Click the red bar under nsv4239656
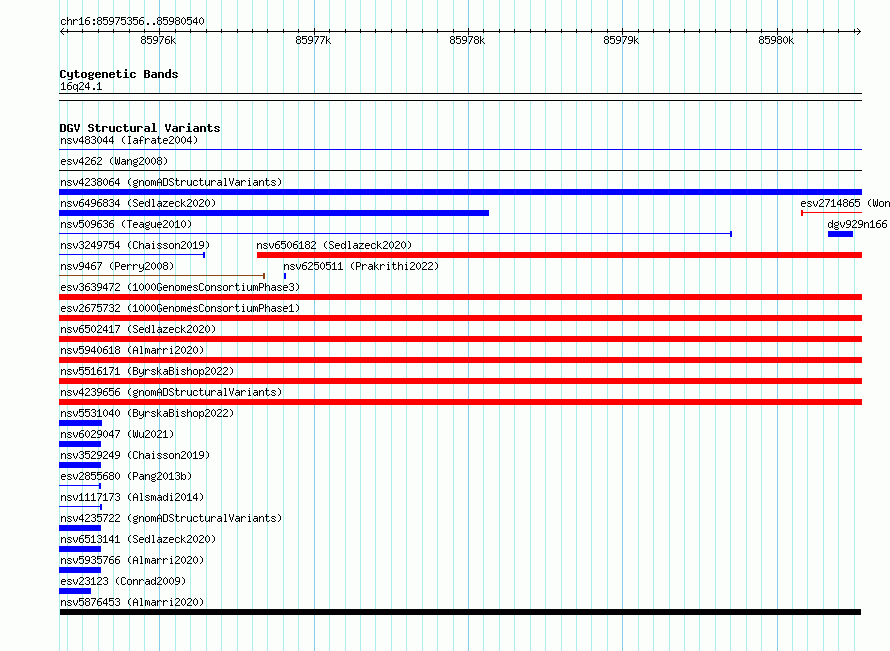 point(460,402)
